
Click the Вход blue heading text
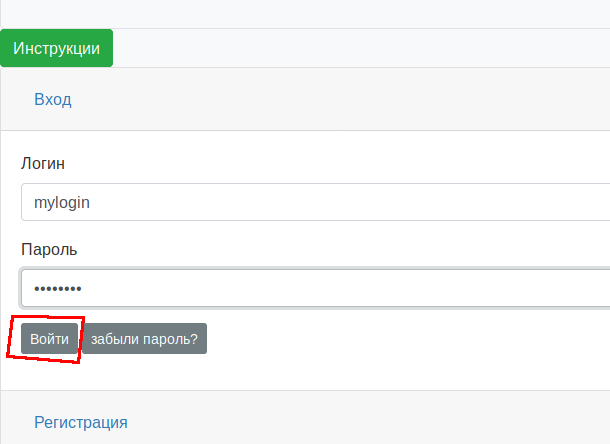pyautogui.click(x=53, y=100)
